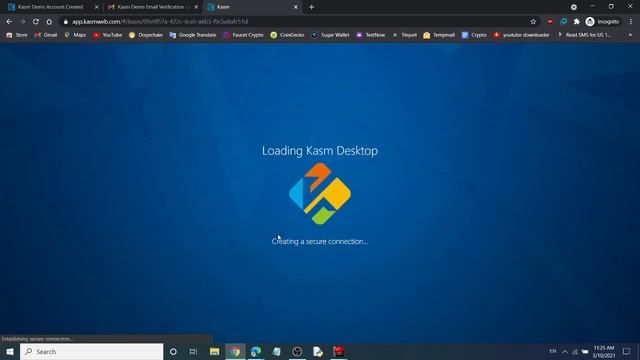
Task: Open the clock showing 11:25 AM
Action: click(x=604, y=351)
